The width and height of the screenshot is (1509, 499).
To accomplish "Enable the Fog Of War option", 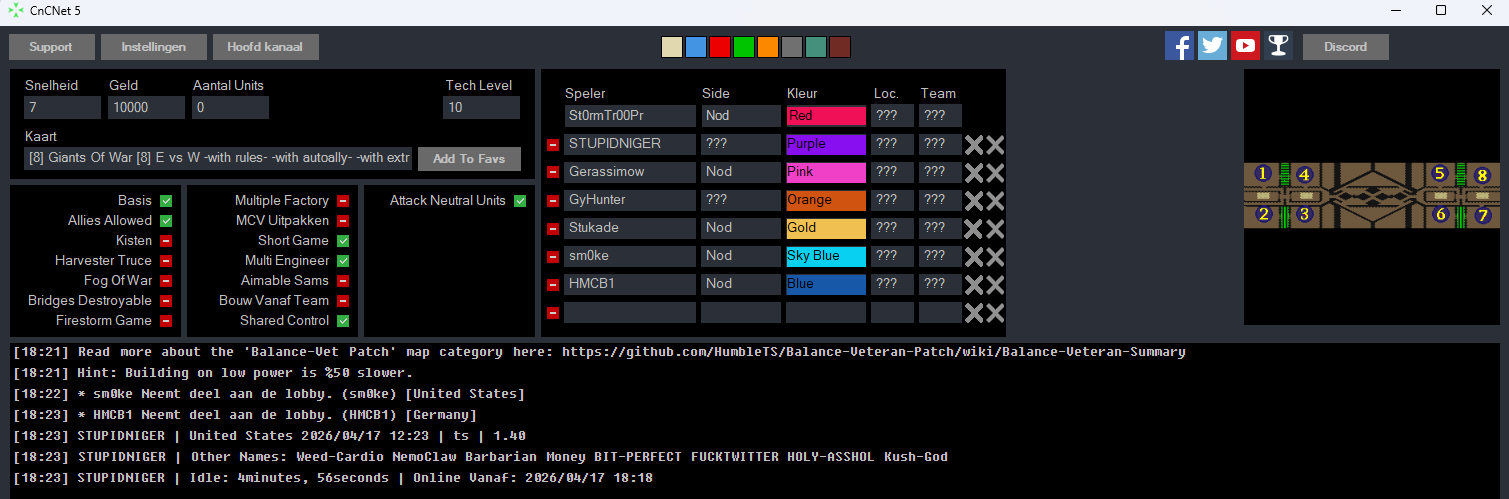I will (x=166, y=281).
